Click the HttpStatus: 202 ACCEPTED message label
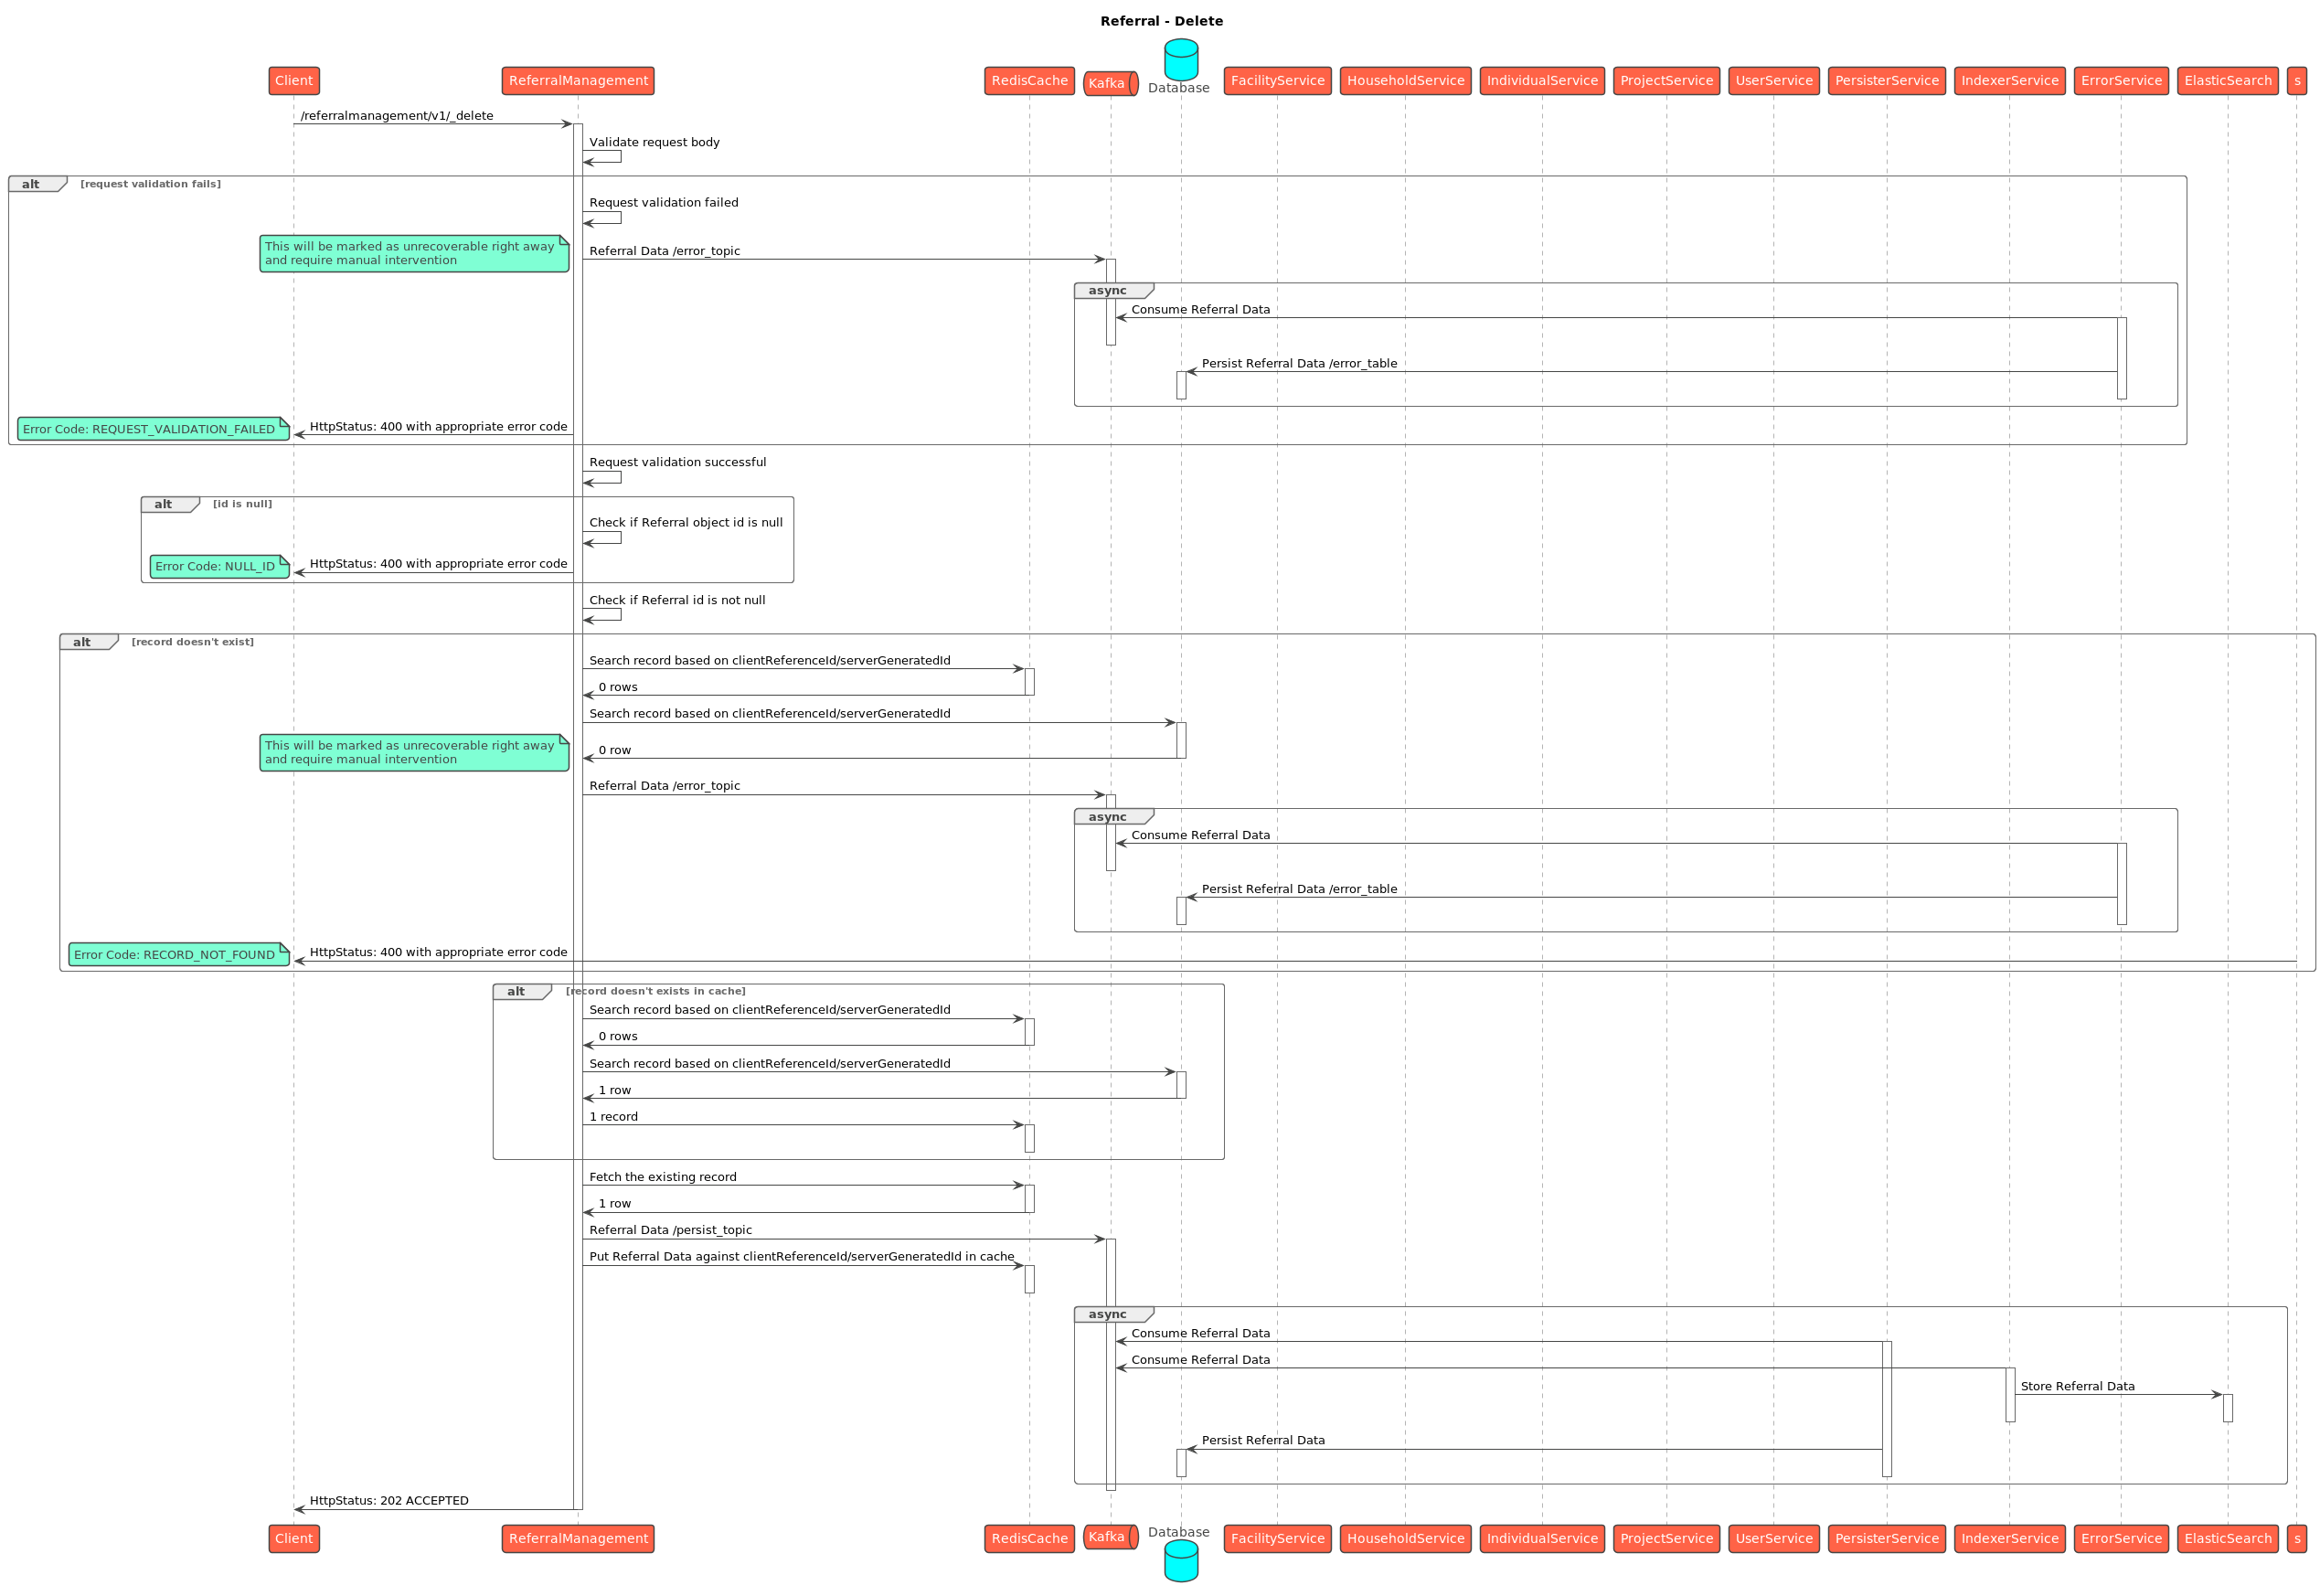The height and width of the screenshot is (1596, 2320). pyautogui.click(x=389, y=1501)
